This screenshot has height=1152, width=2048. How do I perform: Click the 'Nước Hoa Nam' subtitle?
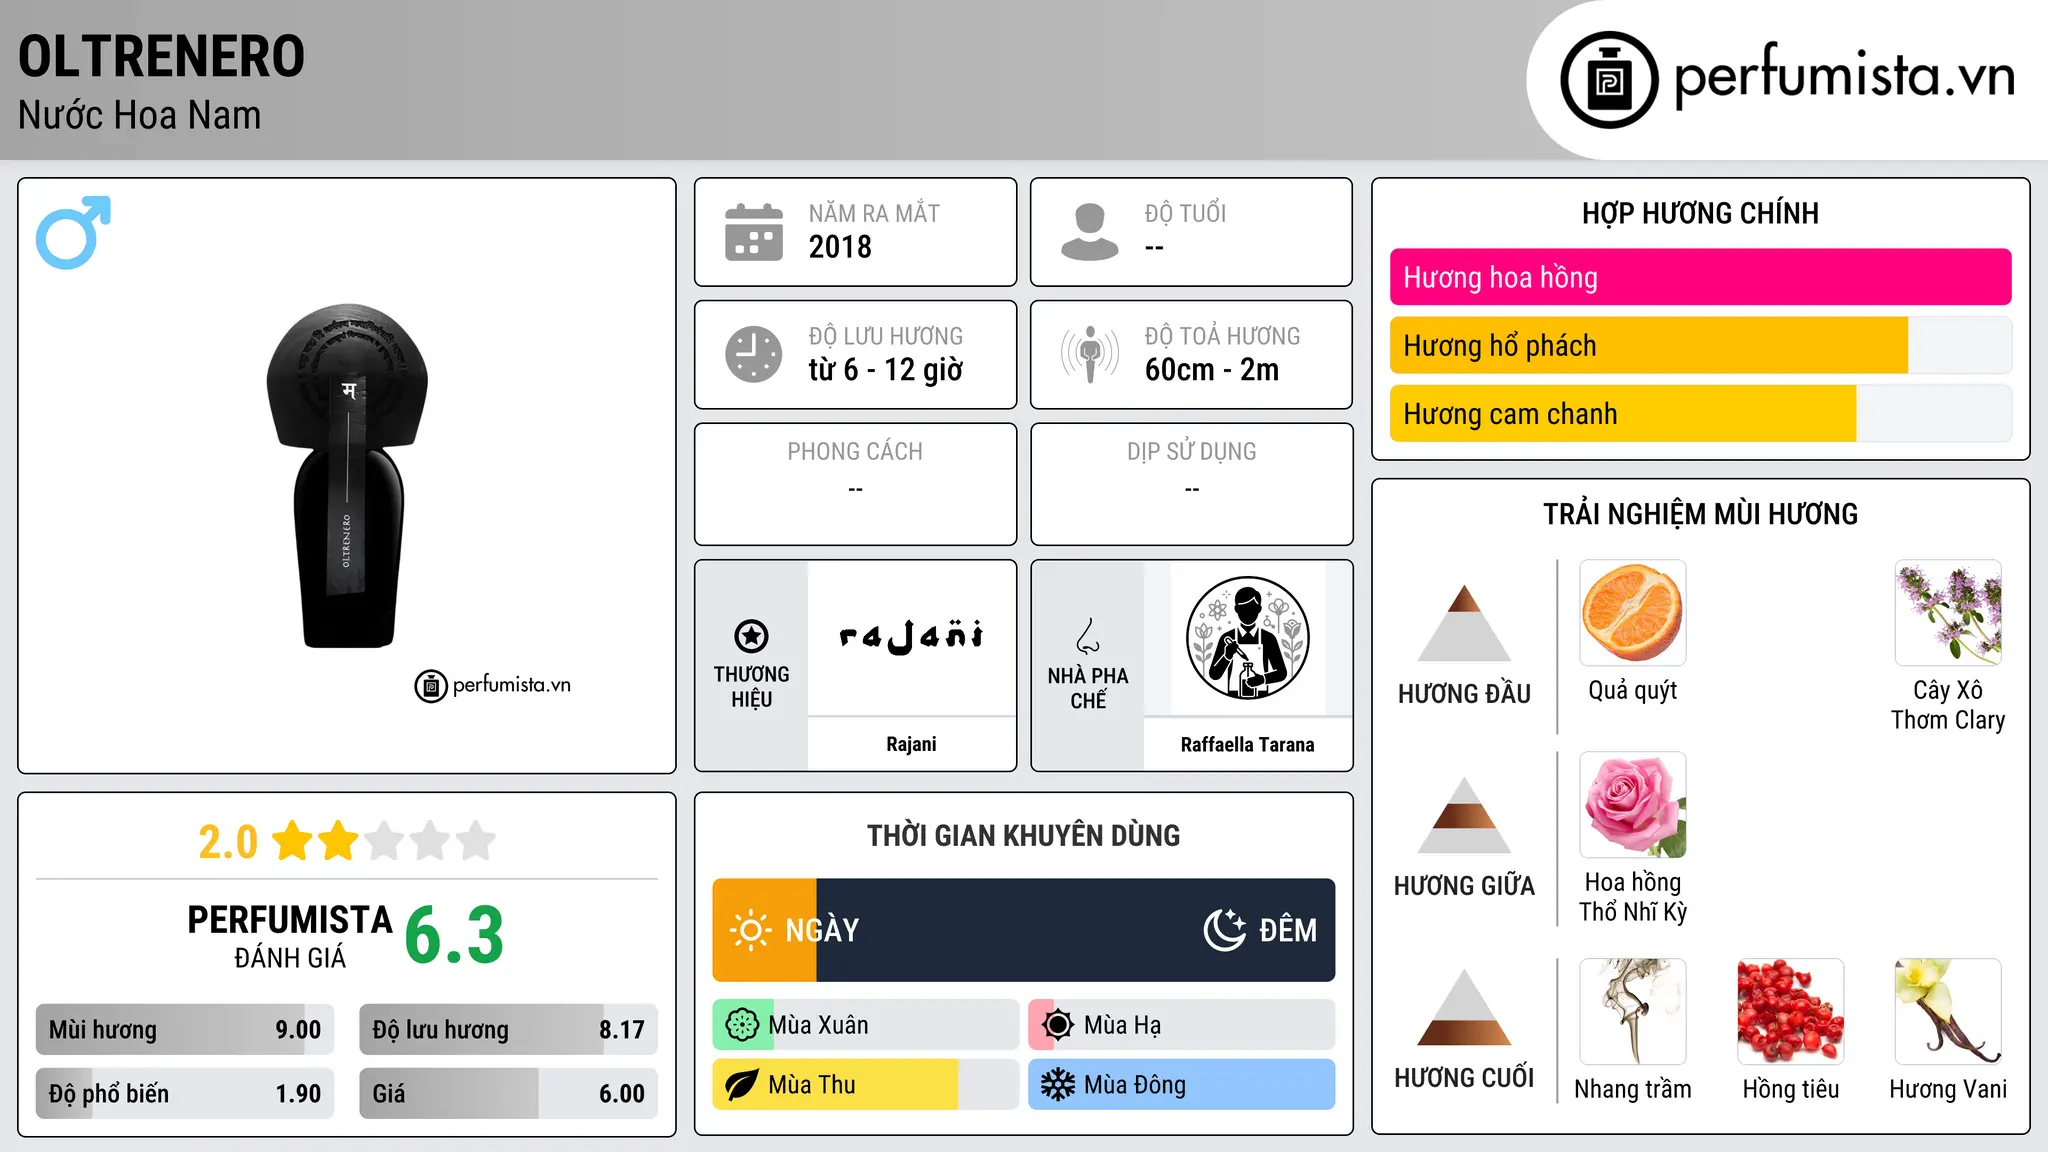pyautogui.click(x=139, y=115)
